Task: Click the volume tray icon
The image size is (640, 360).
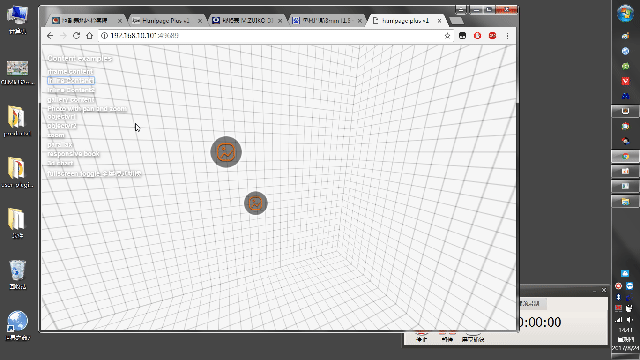Action: [x=630, y=320]
